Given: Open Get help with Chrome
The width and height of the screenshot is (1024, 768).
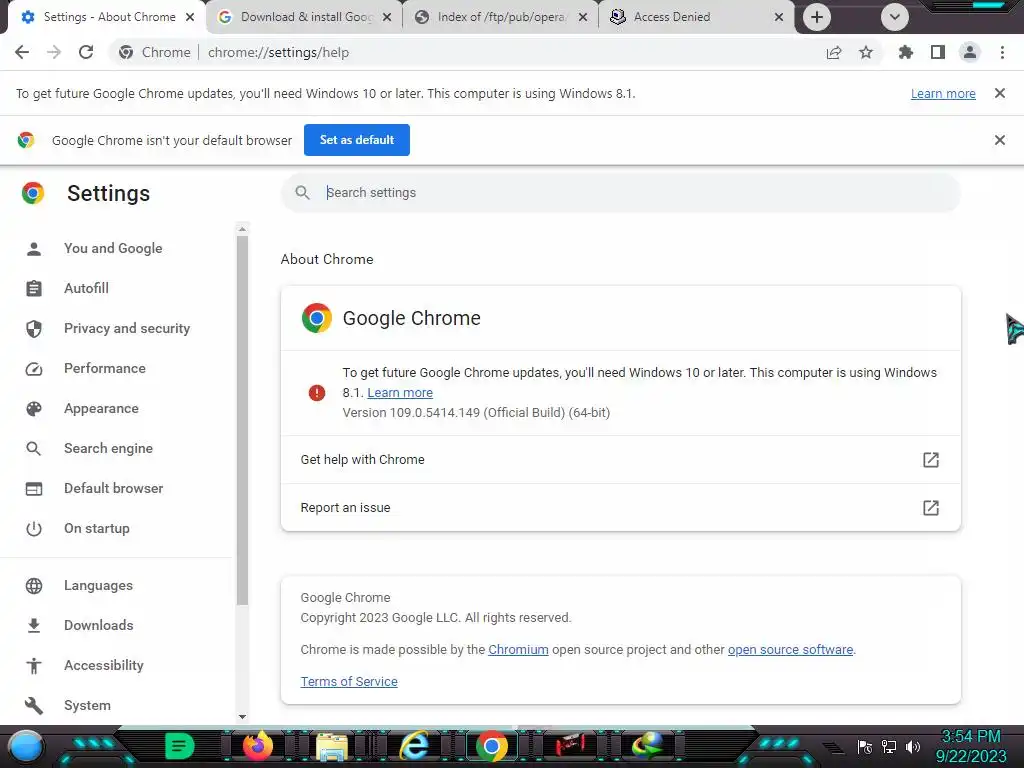Looking at the screenshot, I should (620, 460).
